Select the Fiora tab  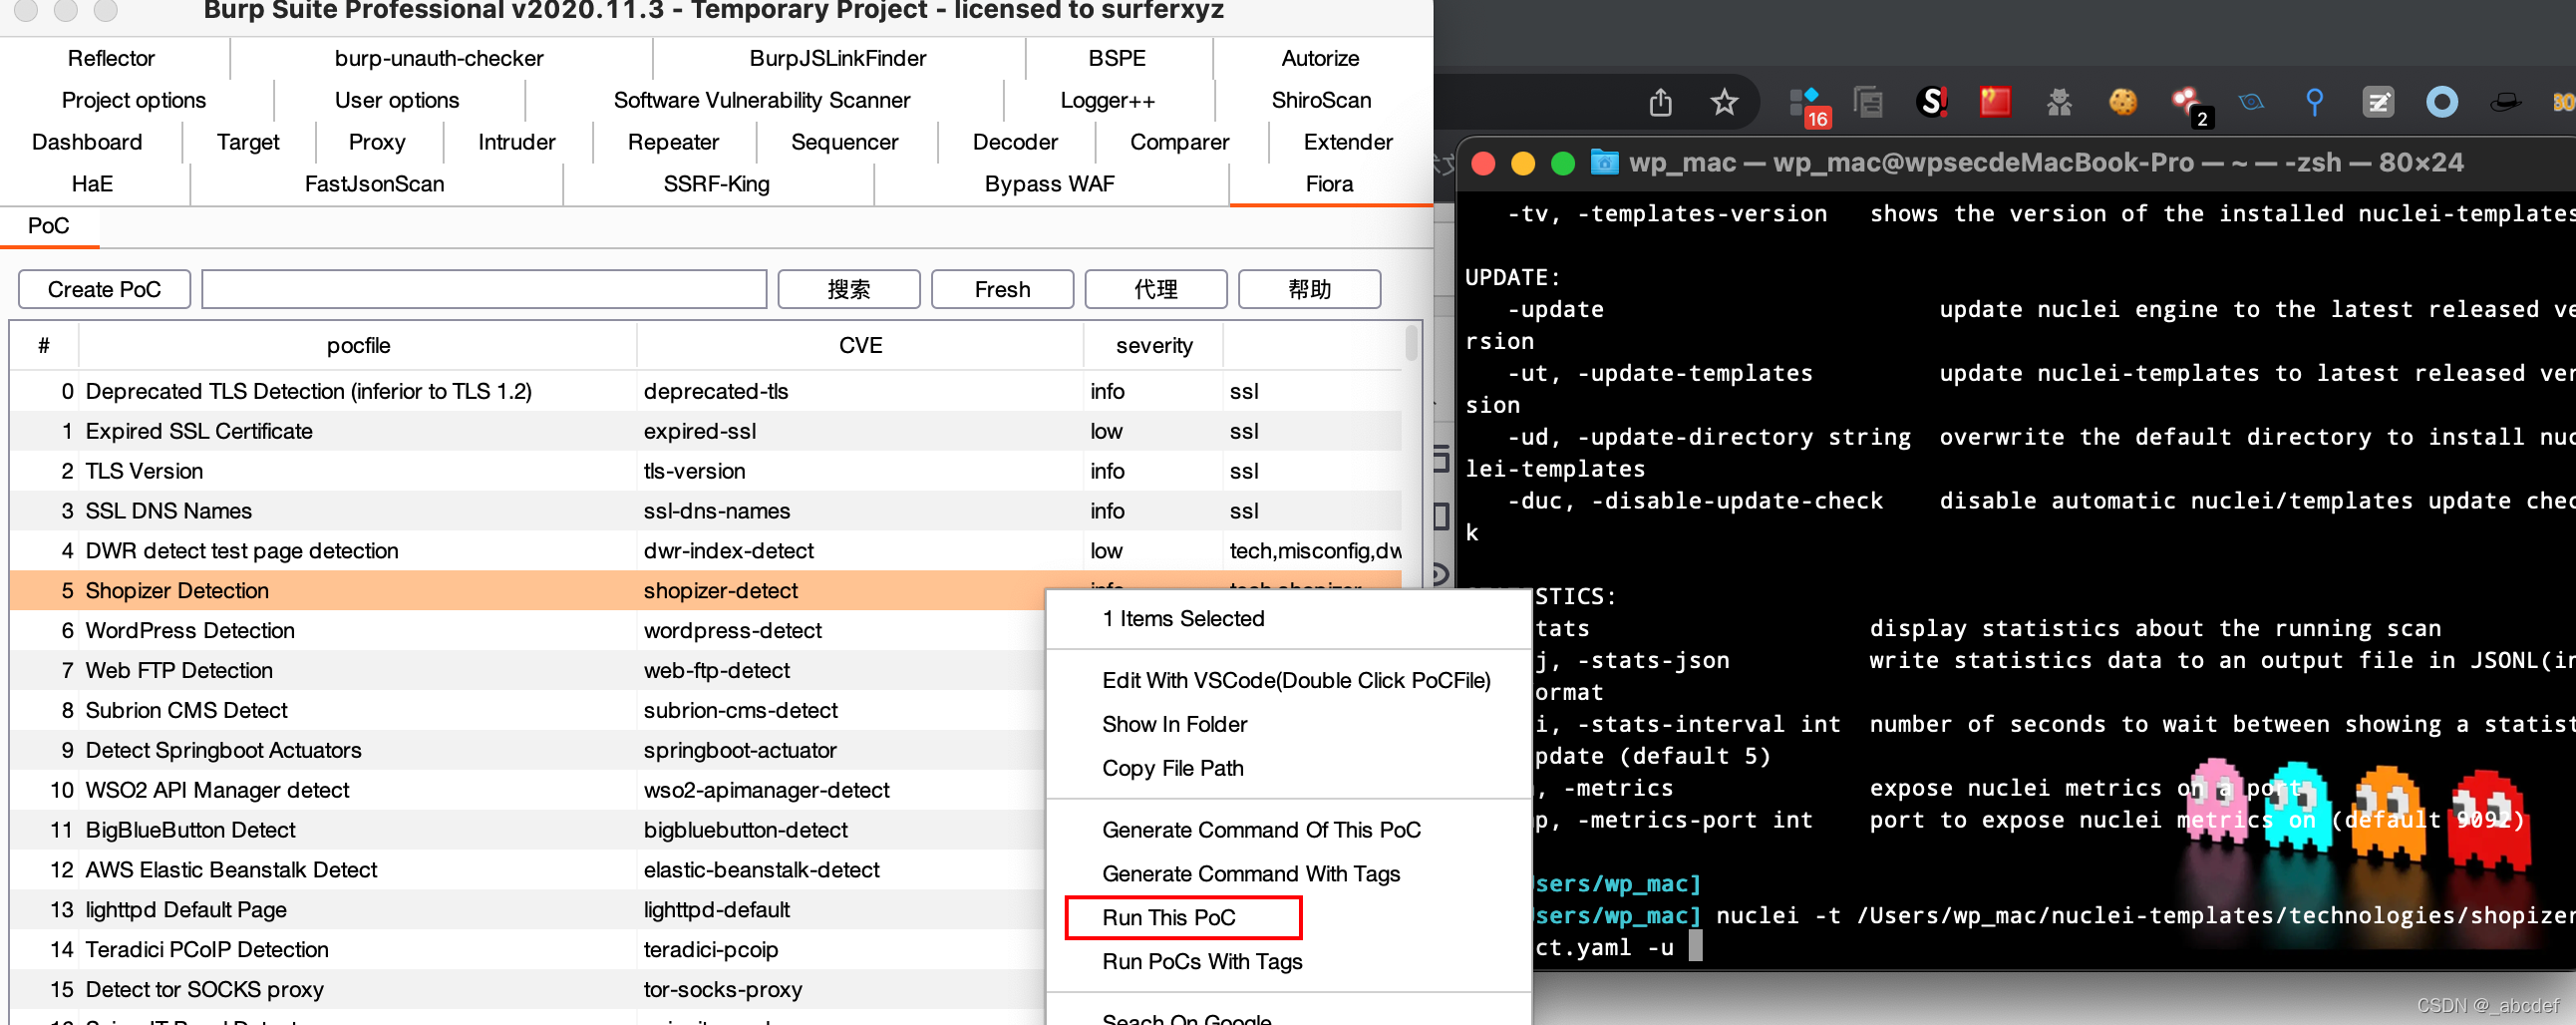[1329, 184]
